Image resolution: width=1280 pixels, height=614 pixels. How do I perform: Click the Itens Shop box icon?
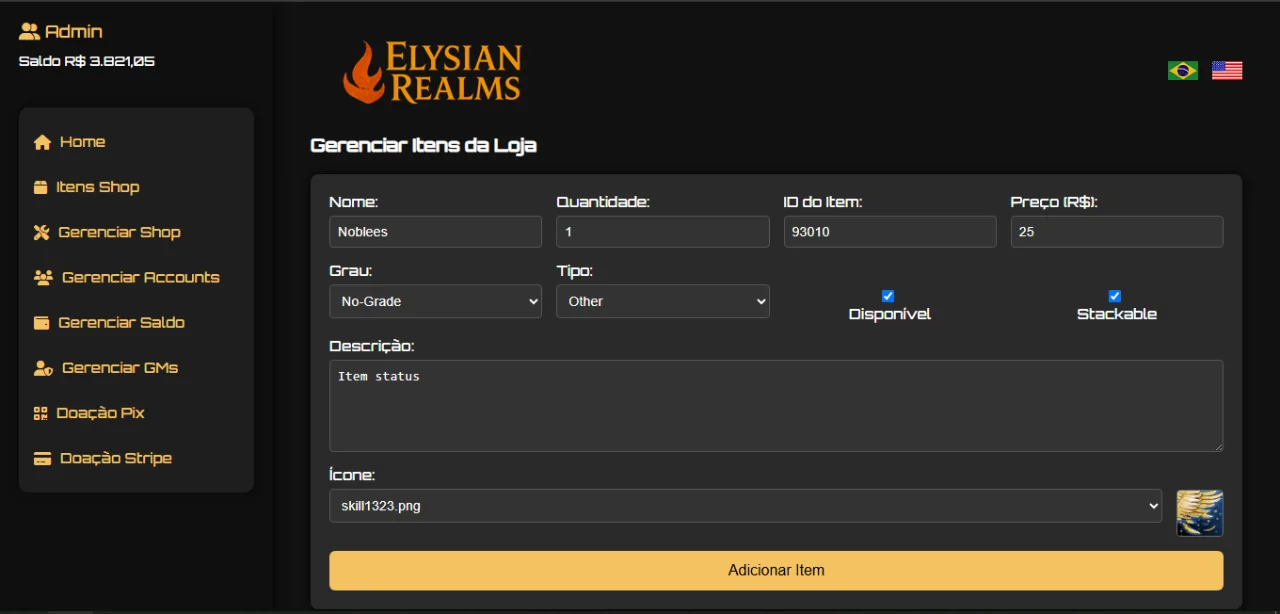coord(40,187)
